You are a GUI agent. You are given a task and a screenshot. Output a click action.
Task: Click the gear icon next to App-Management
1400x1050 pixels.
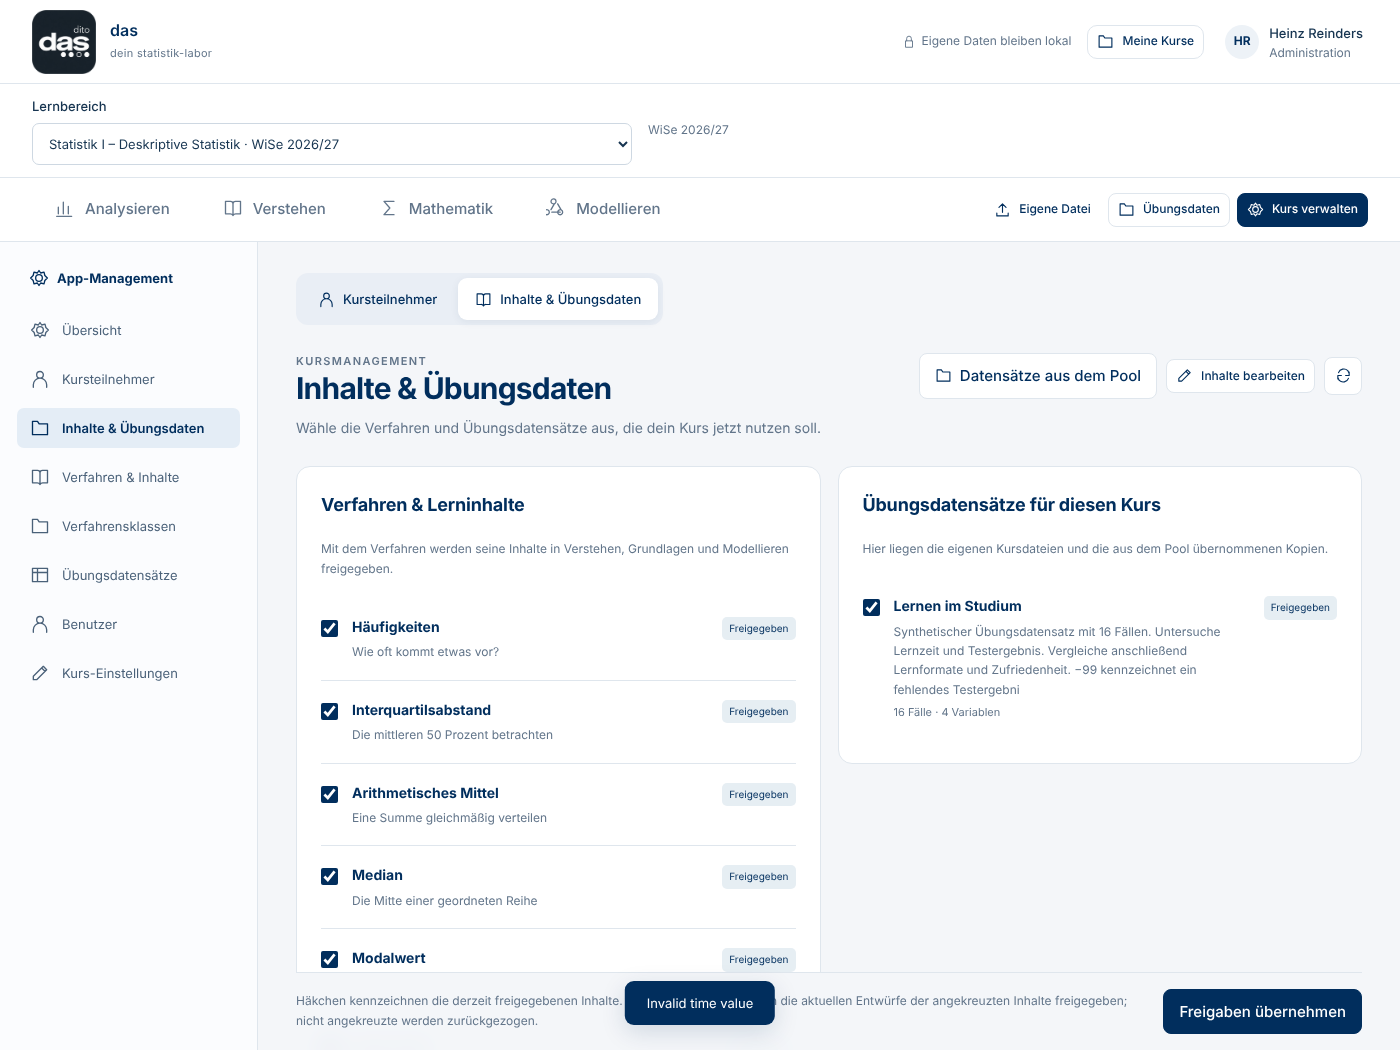39,278
